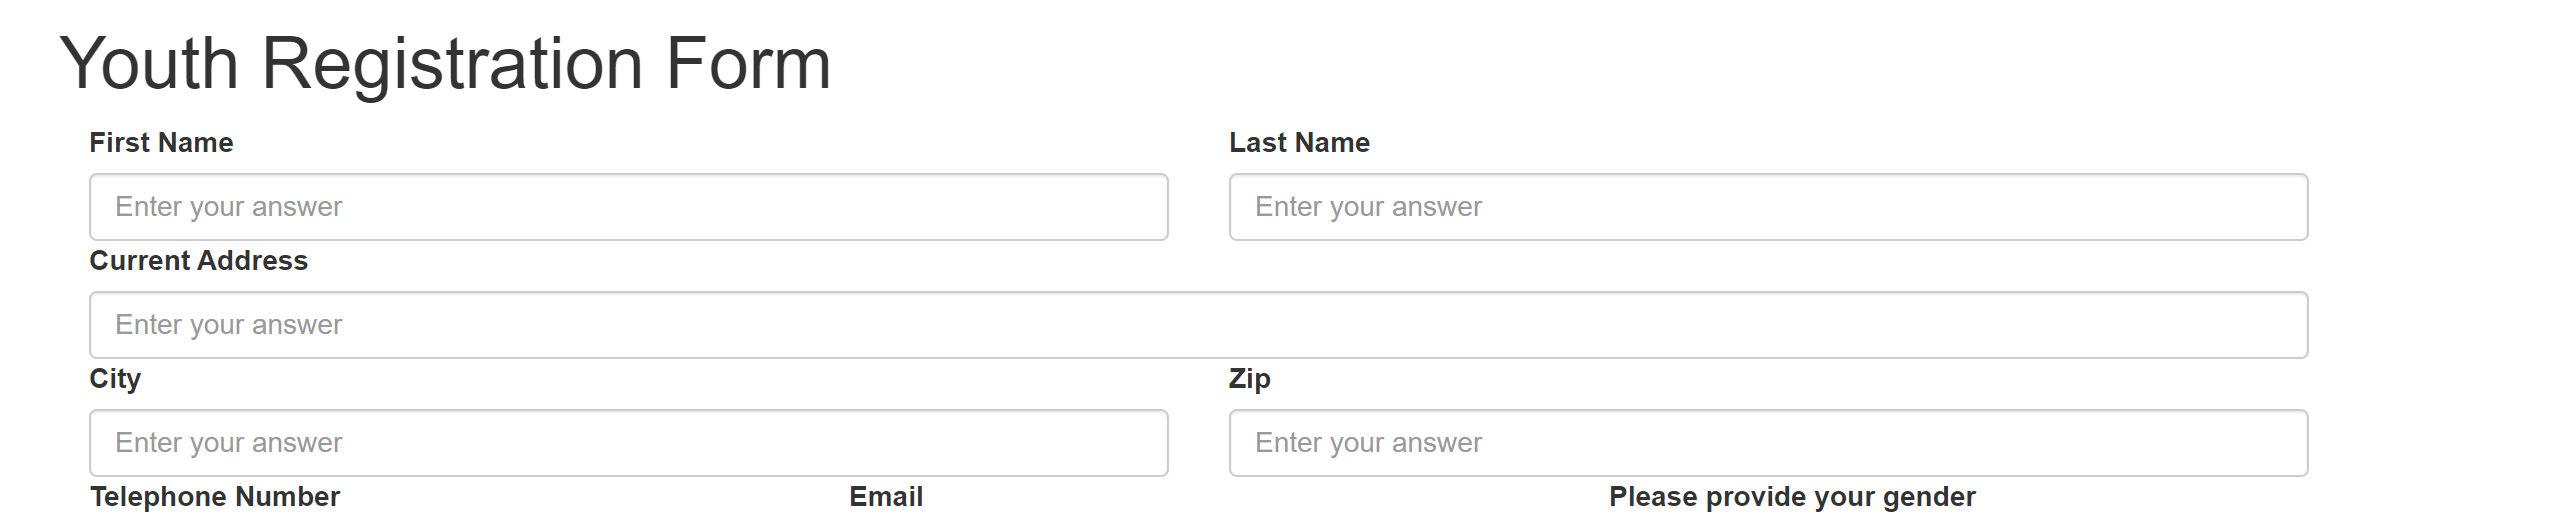Click the word 'Registration' in the title
The height and width of the screenshot is (518, 2556).
(451, 64)
